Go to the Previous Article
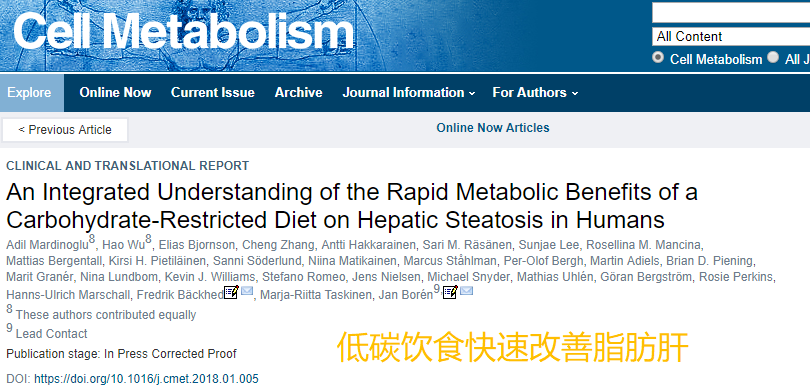 (65, 130)
